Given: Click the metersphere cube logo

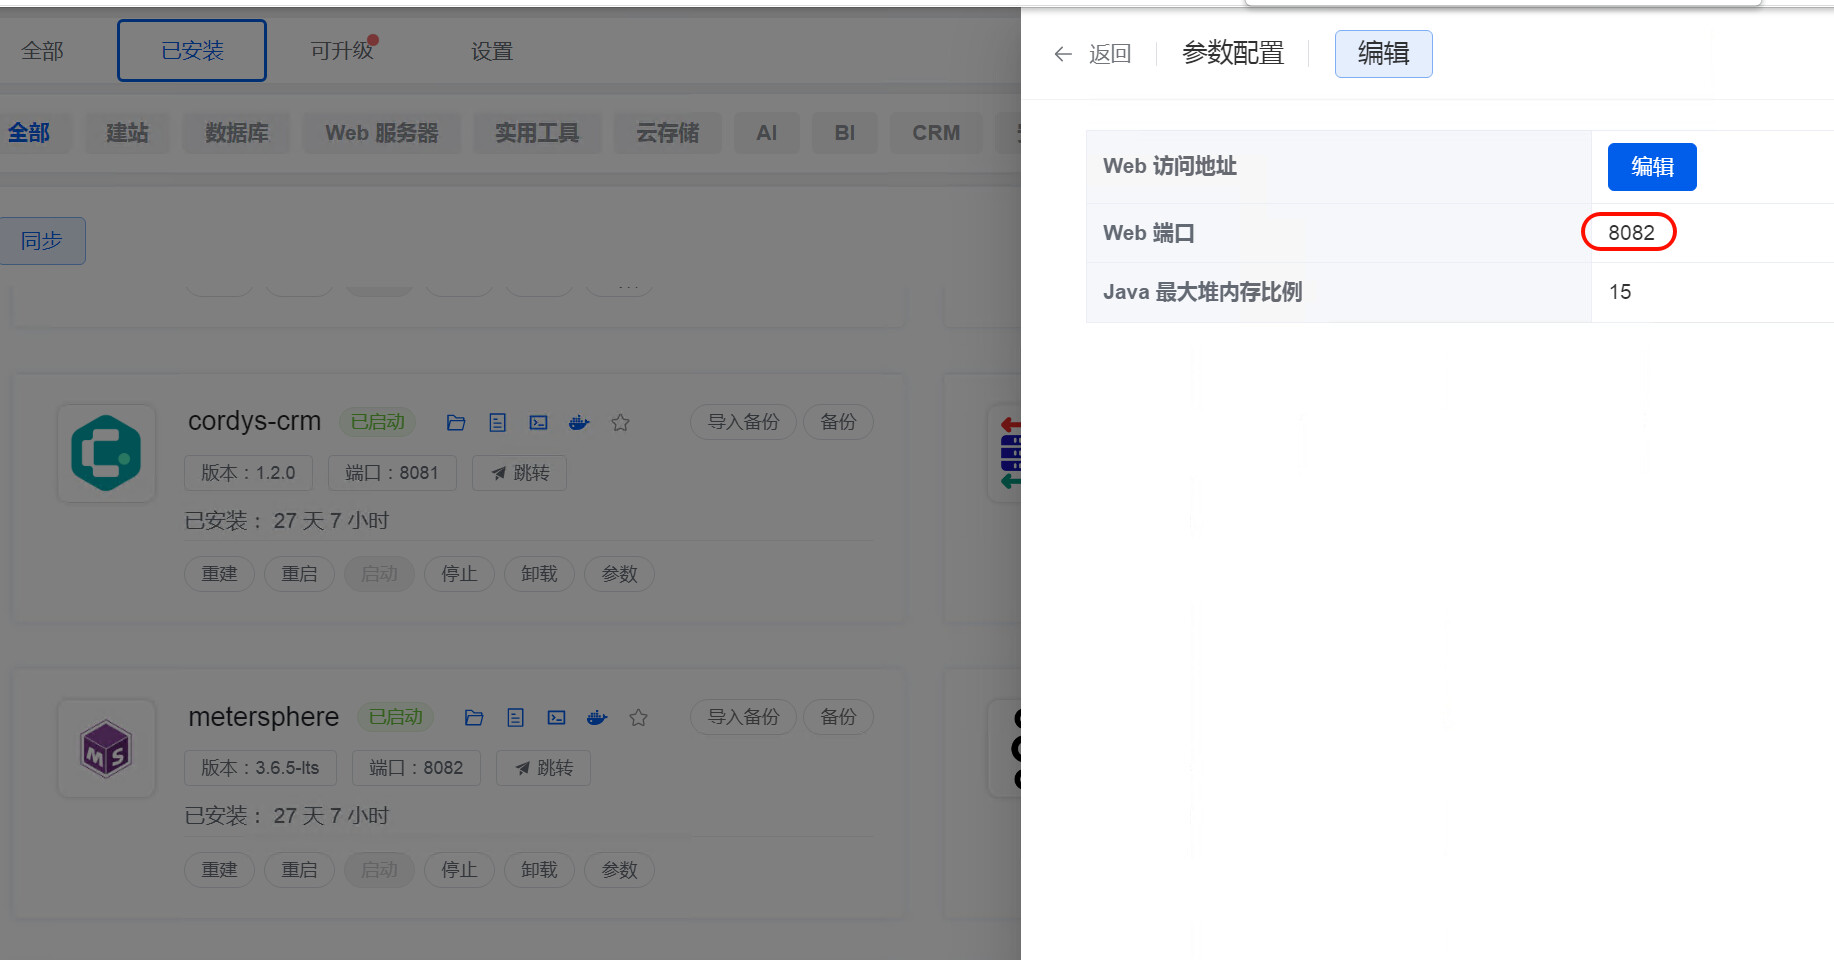Looking at the screenshot, I should coord(106,749).
